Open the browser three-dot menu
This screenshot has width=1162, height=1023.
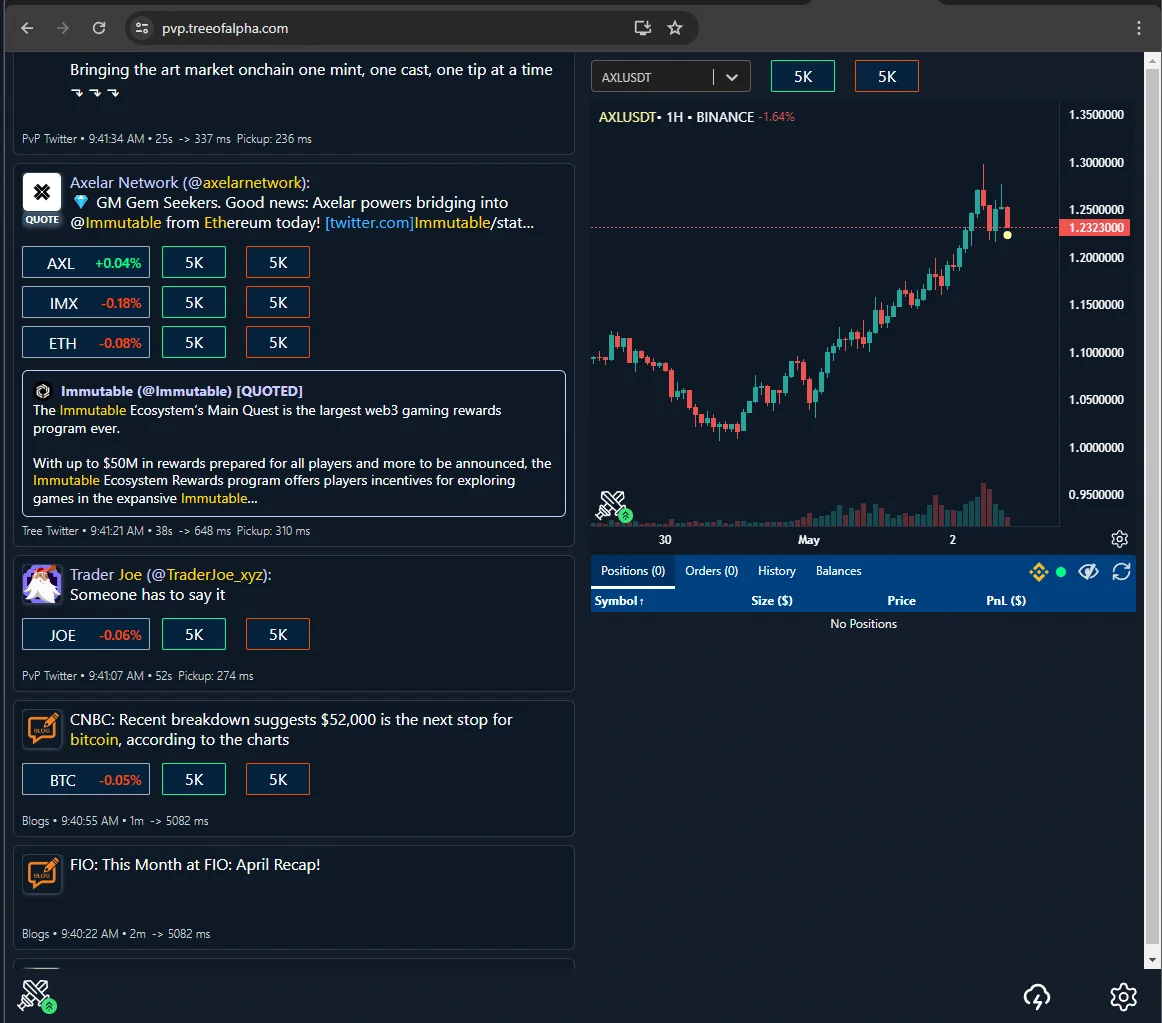[1138, 28]
